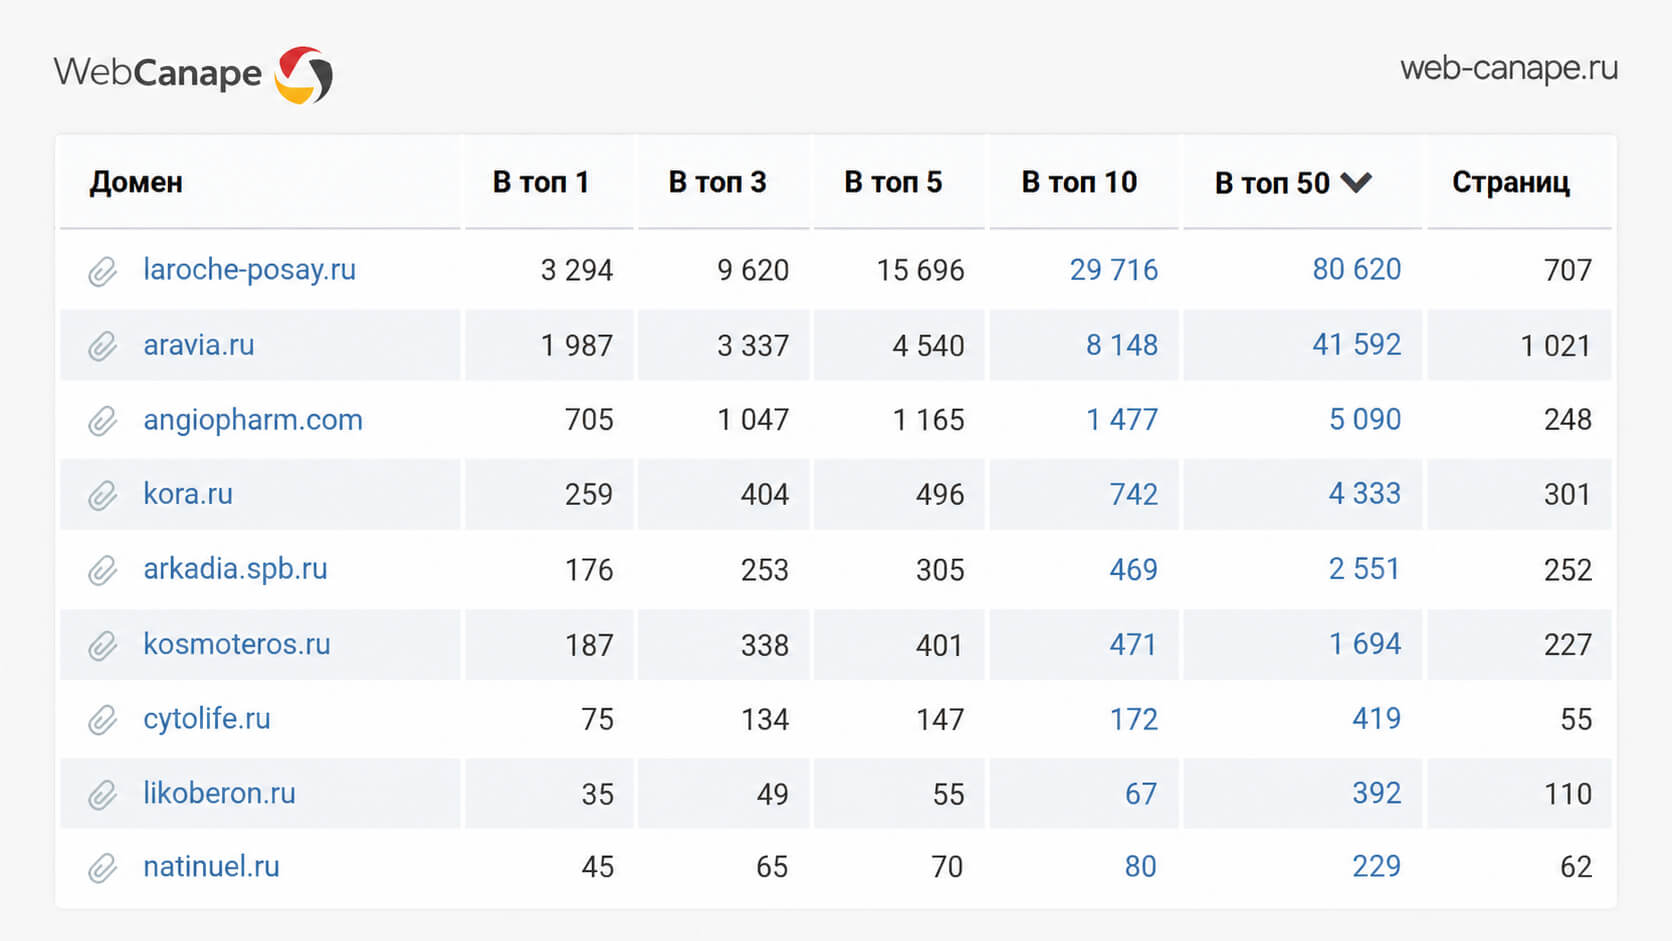Sort by the В топ 5 column header
The width and height of the screenshot is (1672, 941).
[x=893, y=182]
